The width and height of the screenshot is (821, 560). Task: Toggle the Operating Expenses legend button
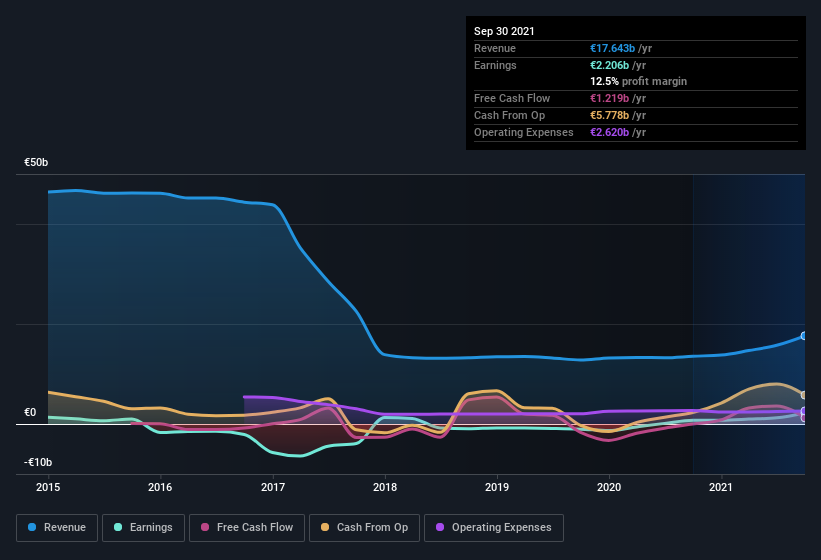(x=494, y=528)
